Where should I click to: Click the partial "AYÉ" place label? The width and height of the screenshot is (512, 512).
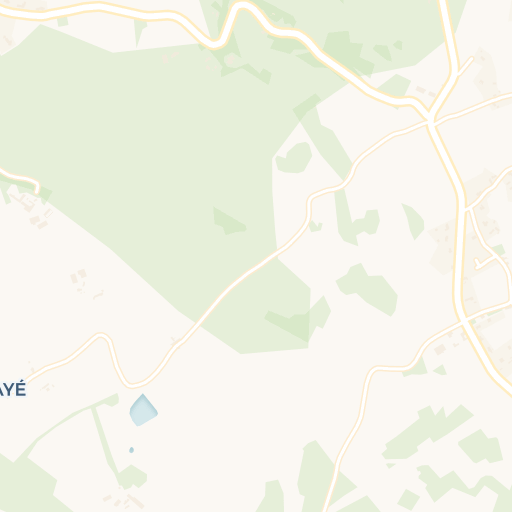pos(13,389)
